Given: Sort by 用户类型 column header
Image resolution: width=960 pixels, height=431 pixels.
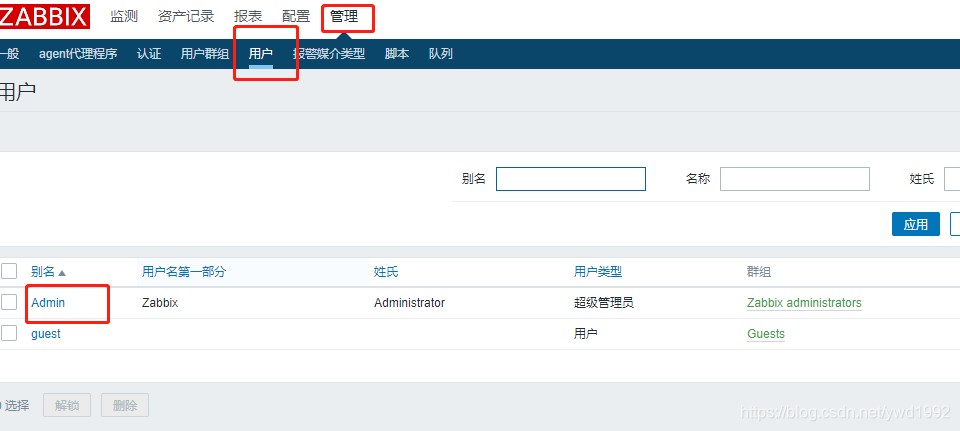Looking at the screenshot, I should (598, 272).
